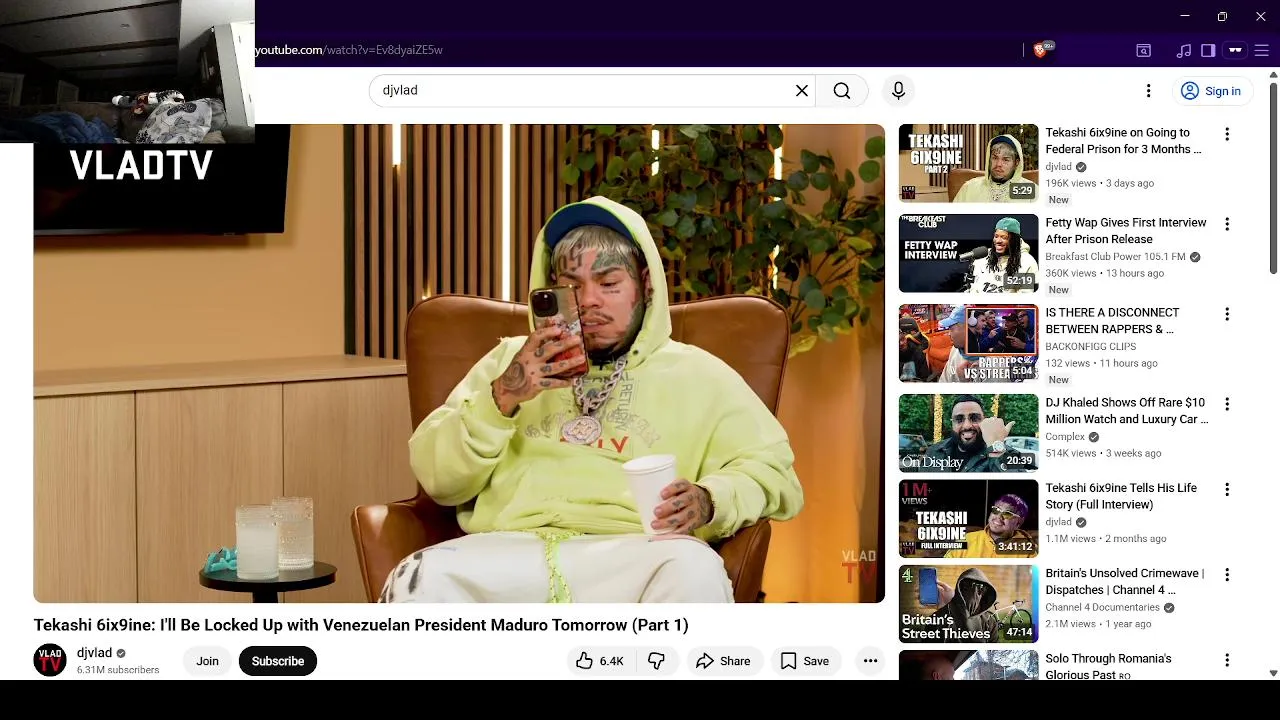The height and width of the screenshot is (720, 1280).
Task: Open 'IS THERE A DISCONNECT BETWEEN RAPPERS' title
Action: click(x=1112, y=321)
